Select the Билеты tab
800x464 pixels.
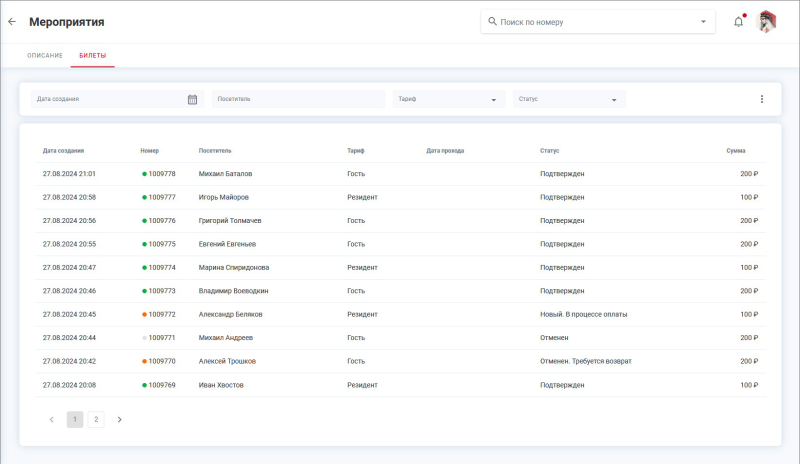[93, 55]
